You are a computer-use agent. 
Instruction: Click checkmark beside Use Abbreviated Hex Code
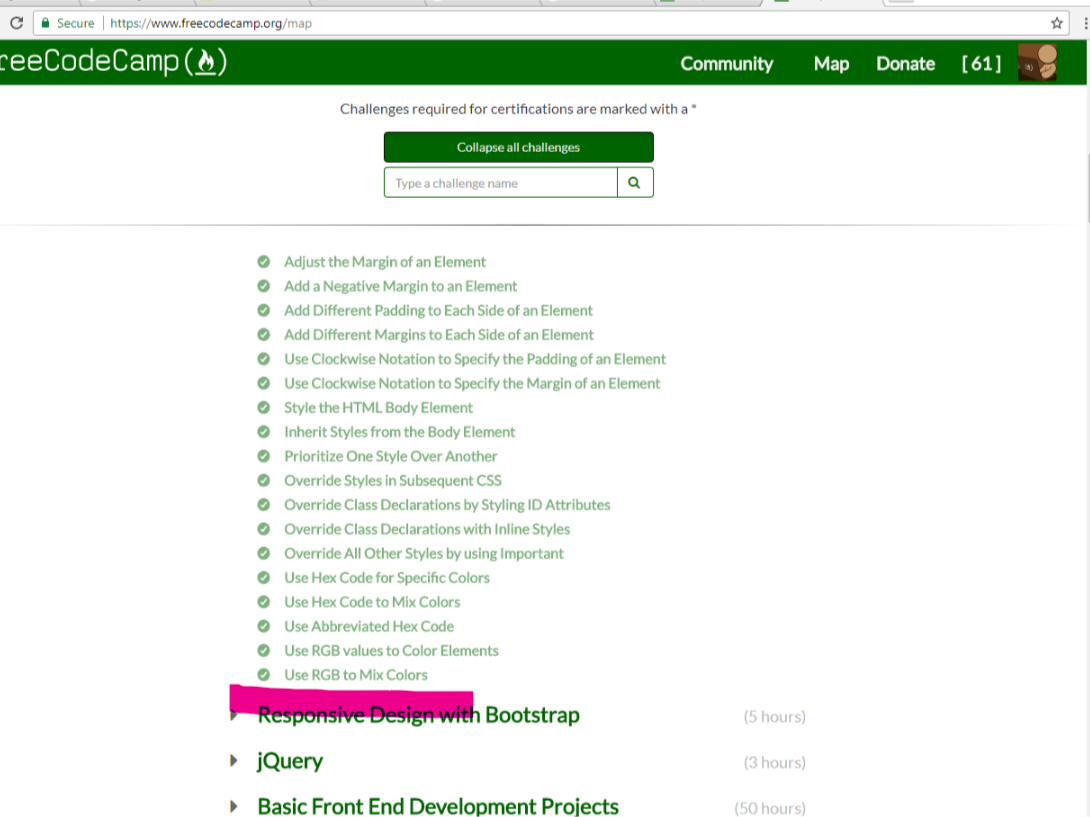[263, 626]
